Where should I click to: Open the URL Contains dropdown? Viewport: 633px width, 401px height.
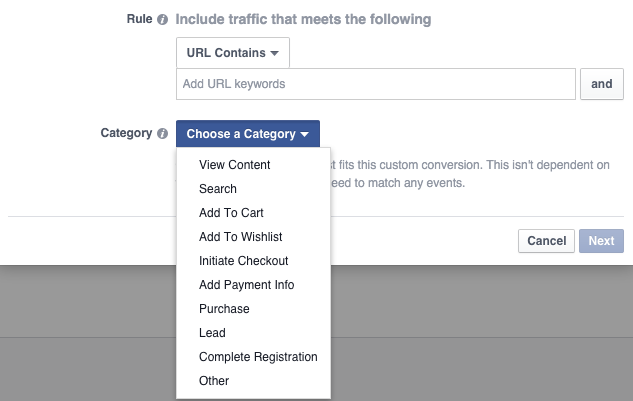233,52
